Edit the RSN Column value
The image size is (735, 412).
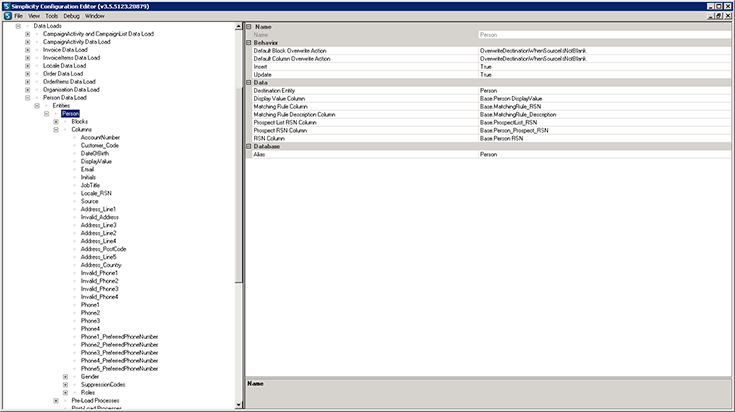point(604,138)
